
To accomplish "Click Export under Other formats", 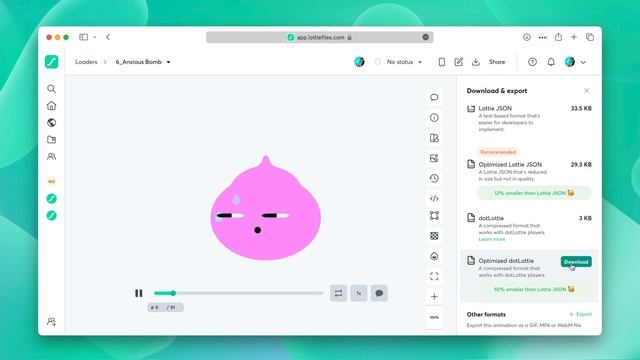I will 580,314.
